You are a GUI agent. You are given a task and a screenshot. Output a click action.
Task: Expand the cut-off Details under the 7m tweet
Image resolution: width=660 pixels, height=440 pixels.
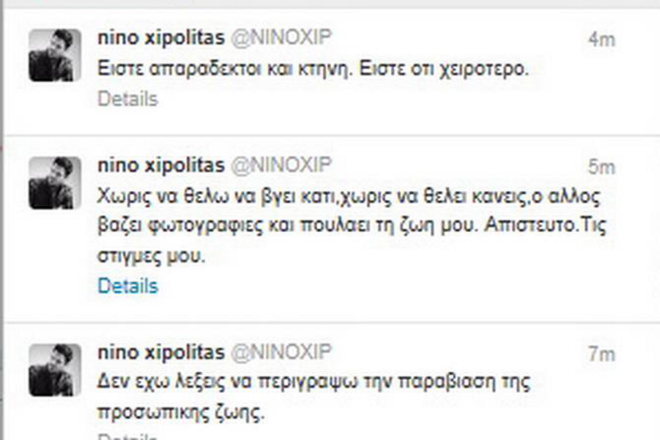pyautogui.click(x=128, y=436)
